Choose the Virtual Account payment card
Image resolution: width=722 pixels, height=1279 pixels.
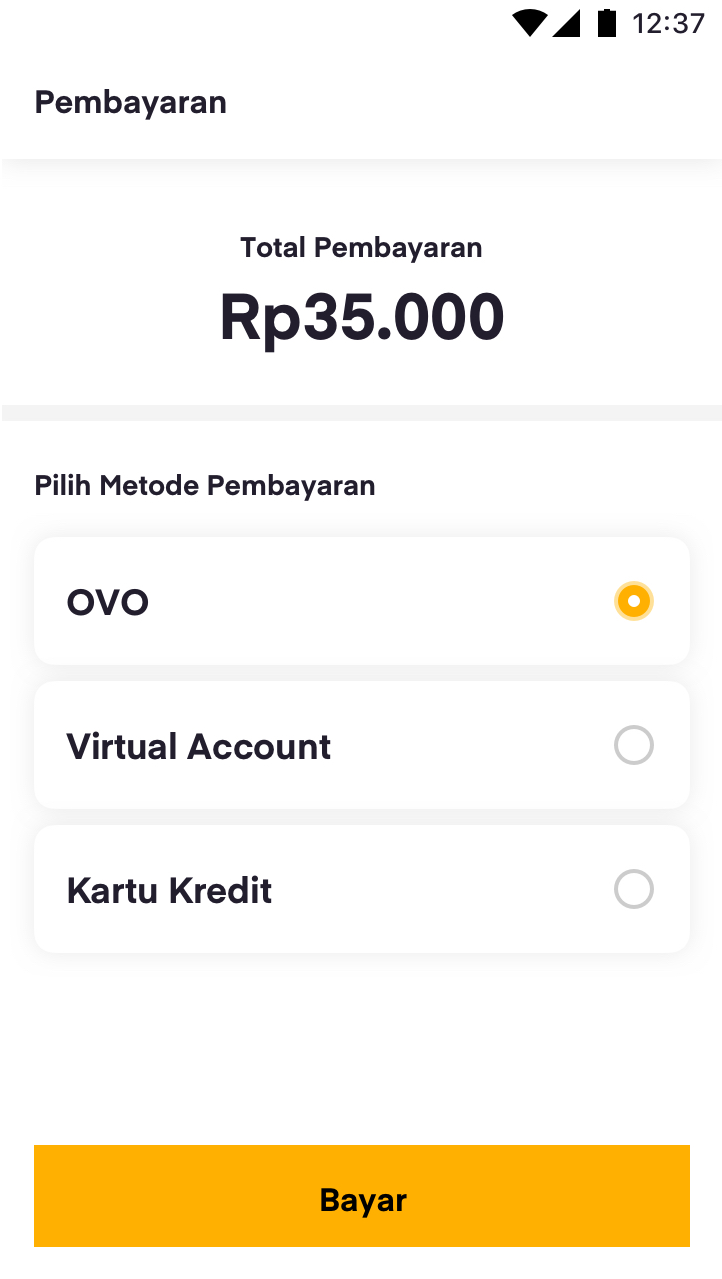pyautogui.click(x=420, y=745)
